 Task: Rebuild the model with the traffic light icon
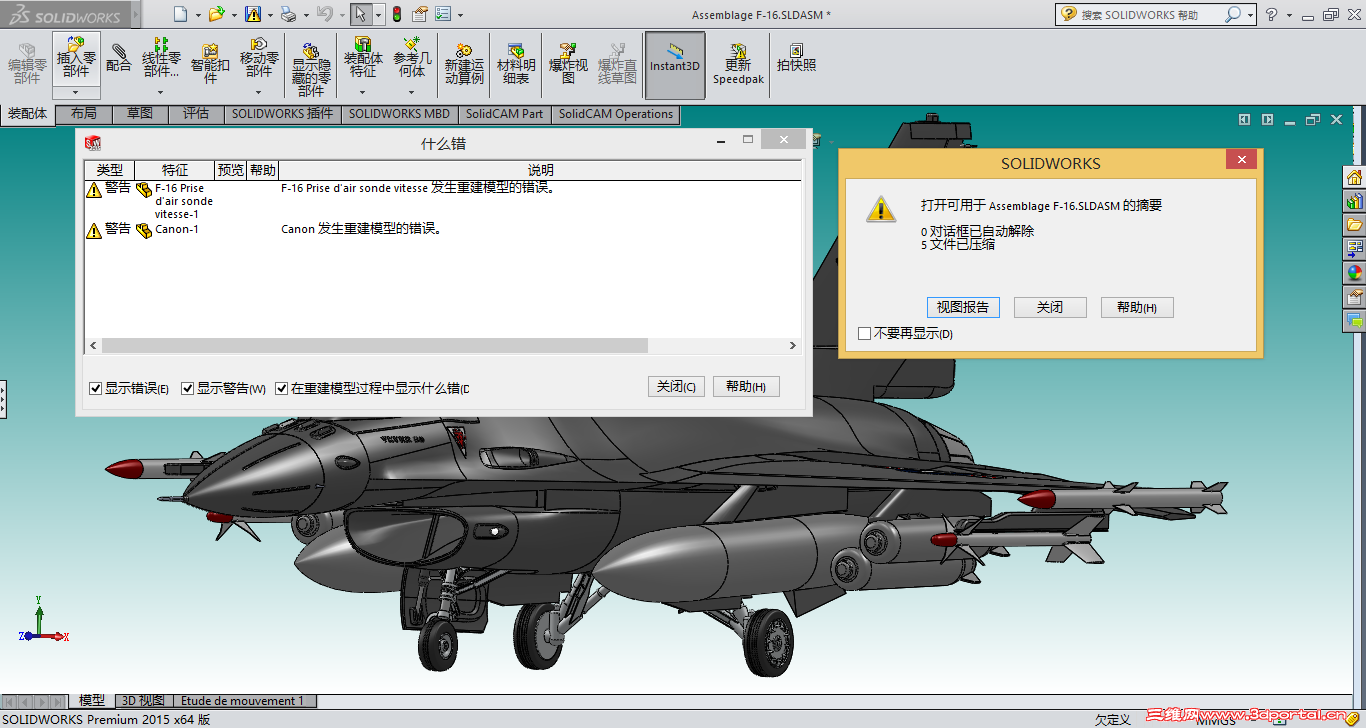pos(396,14)
